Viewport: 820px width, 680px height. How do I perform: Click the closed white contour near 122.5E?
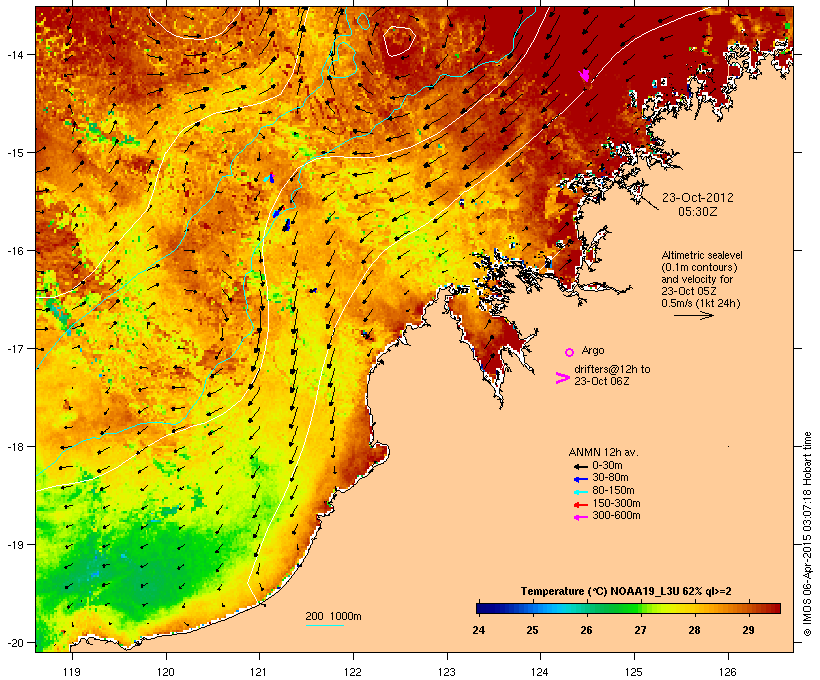point(399,41)
